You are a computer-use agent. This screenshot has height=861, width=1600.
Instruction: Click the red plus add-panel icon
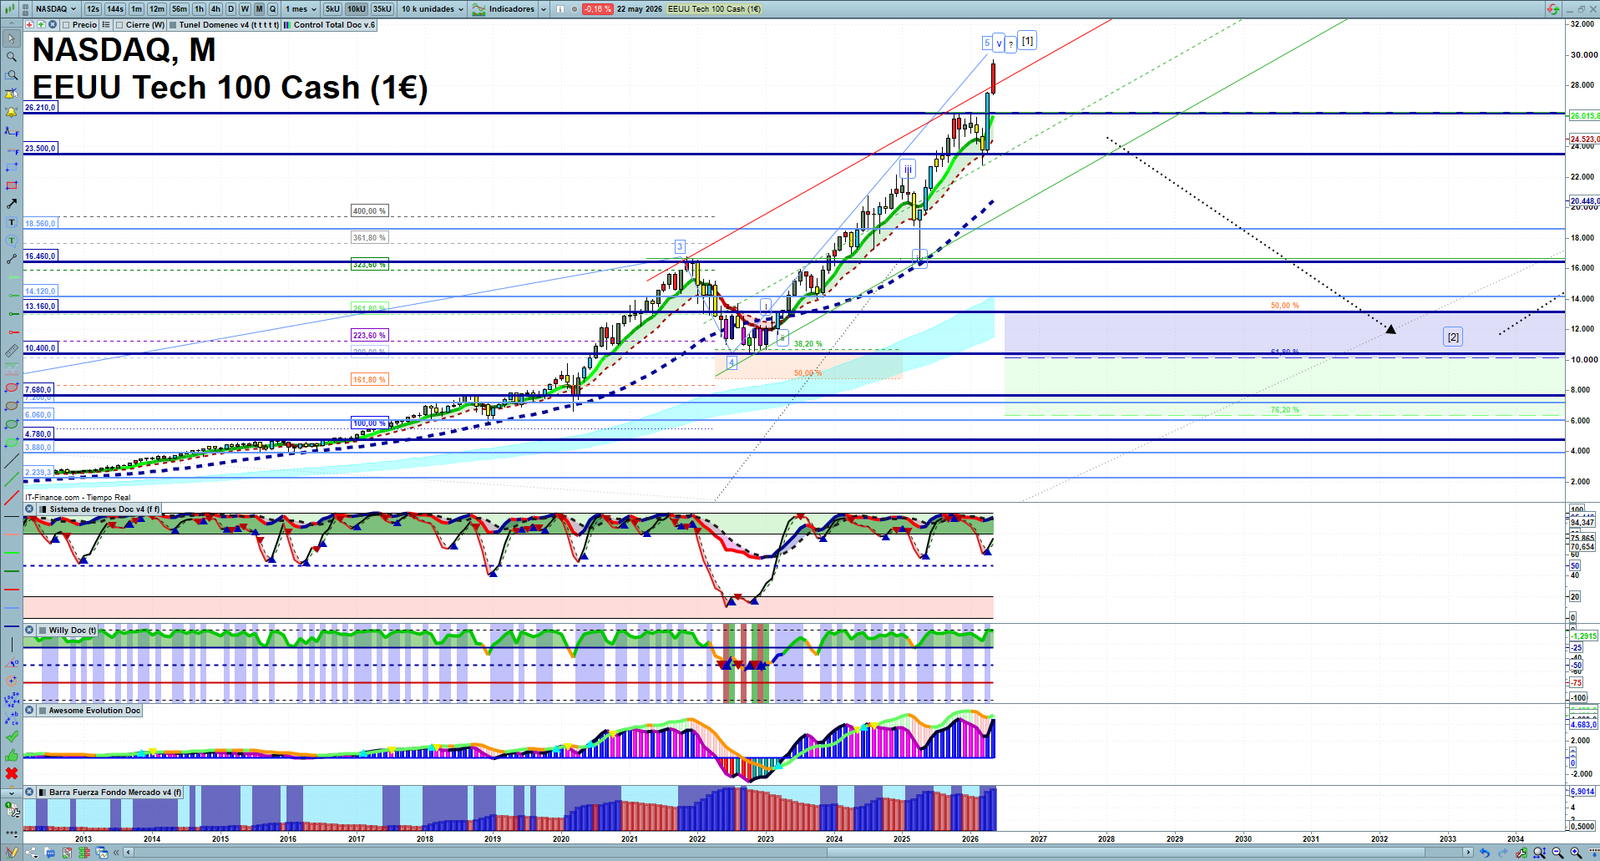click(30, 25)
